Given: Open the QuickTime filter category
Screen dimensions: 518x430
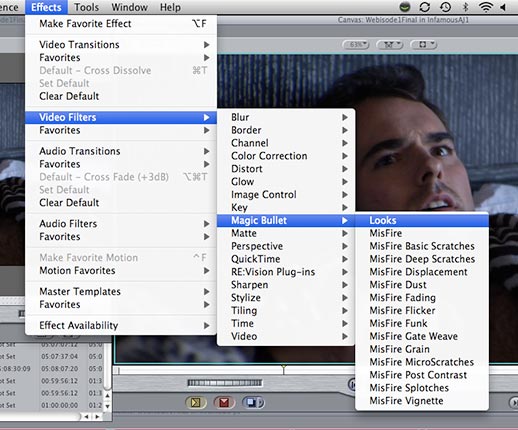Looking at the screenshot, I should (x=286, y=259).
